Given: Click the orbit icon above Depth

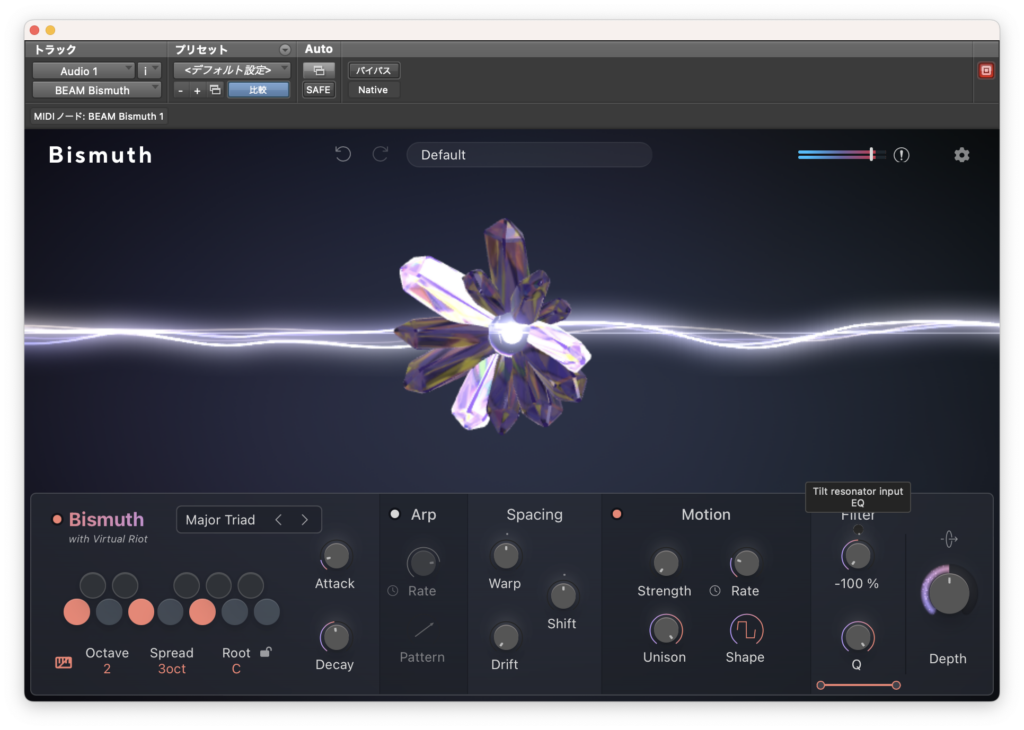Looking at the screenshot, I should coord(949,539).
